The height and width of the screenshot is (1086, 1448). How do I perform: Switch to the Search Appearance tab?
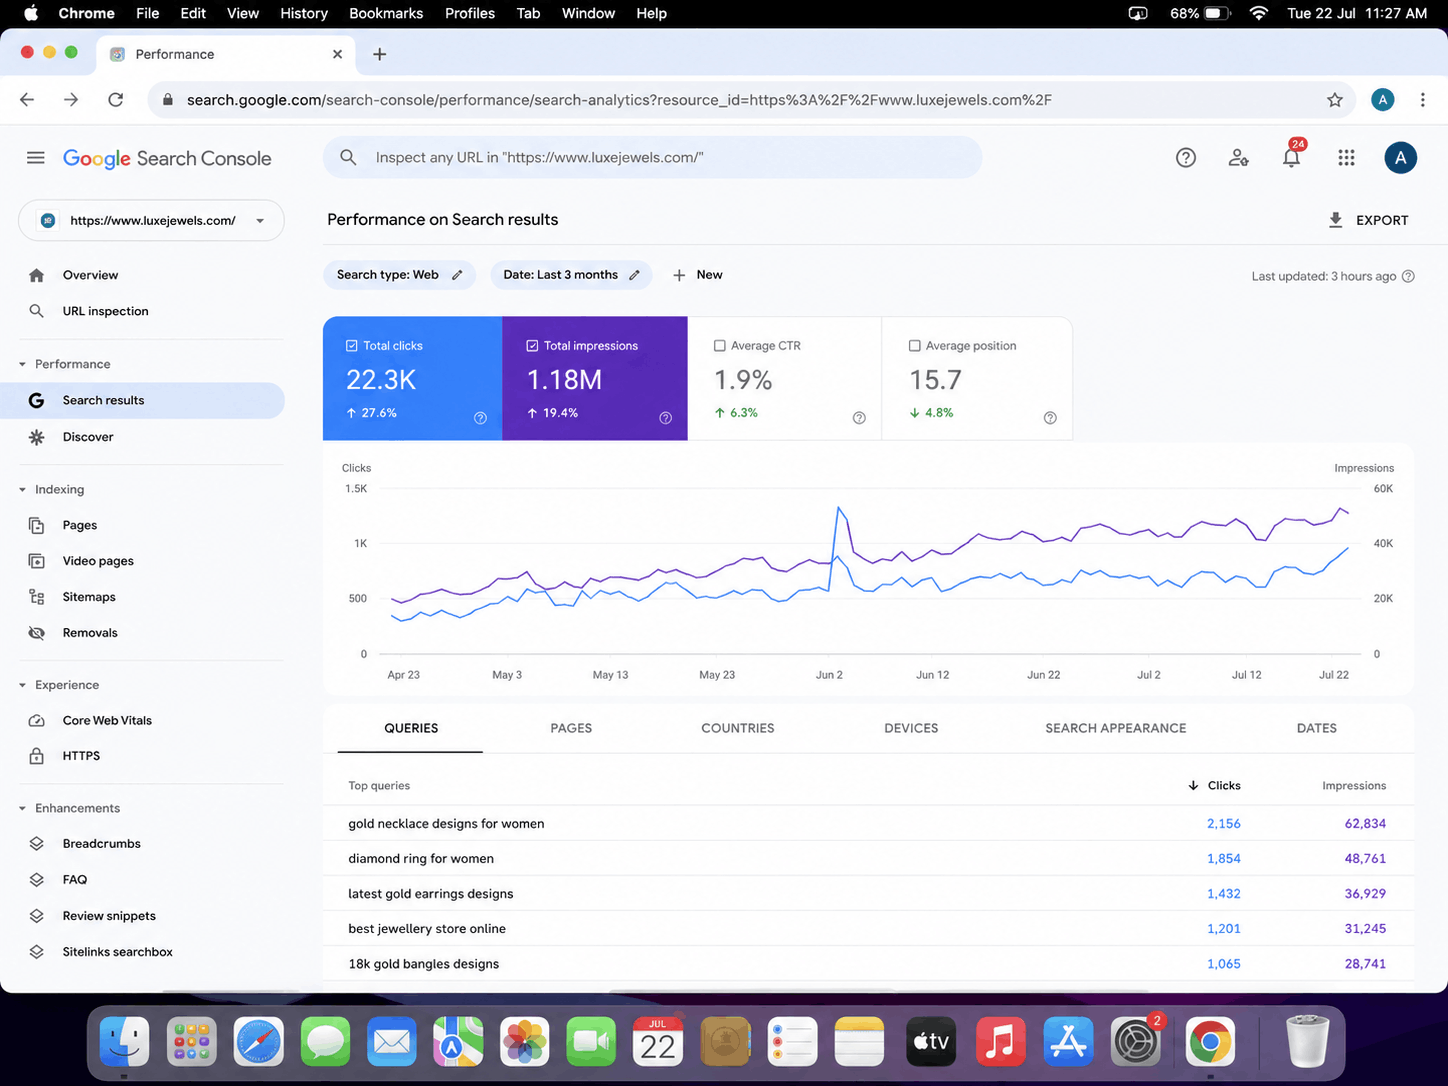click(1116, 728)
